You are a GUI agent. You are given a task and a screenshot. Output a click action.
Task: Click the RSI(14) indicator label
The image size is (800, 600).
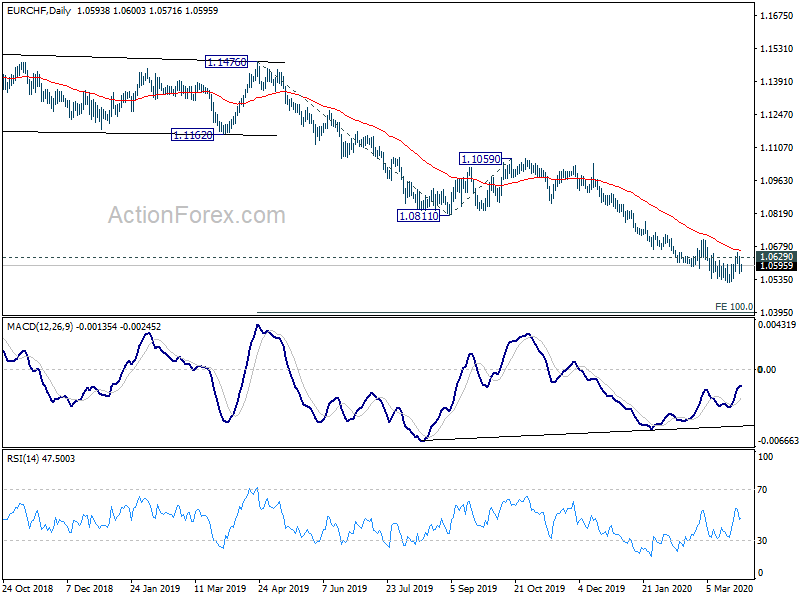tap(23, 459)
